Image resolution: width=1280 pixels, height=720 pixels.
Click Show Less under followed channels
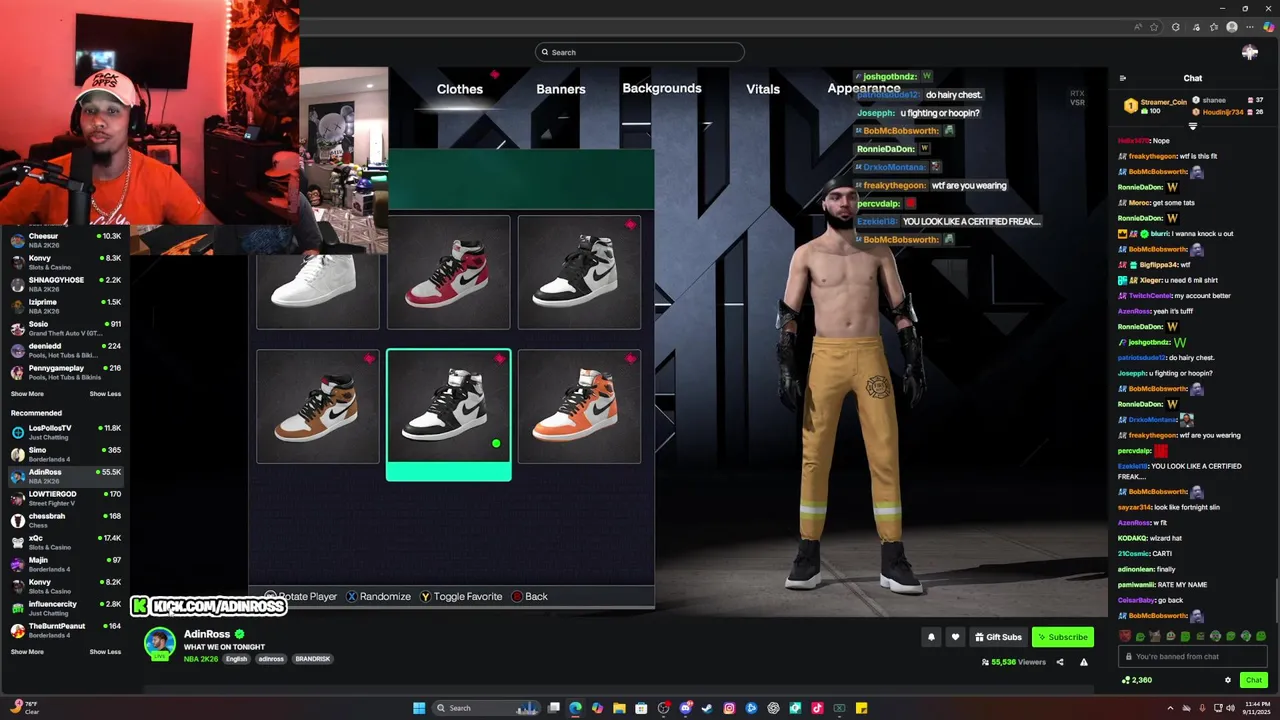(x=105, y=394)
